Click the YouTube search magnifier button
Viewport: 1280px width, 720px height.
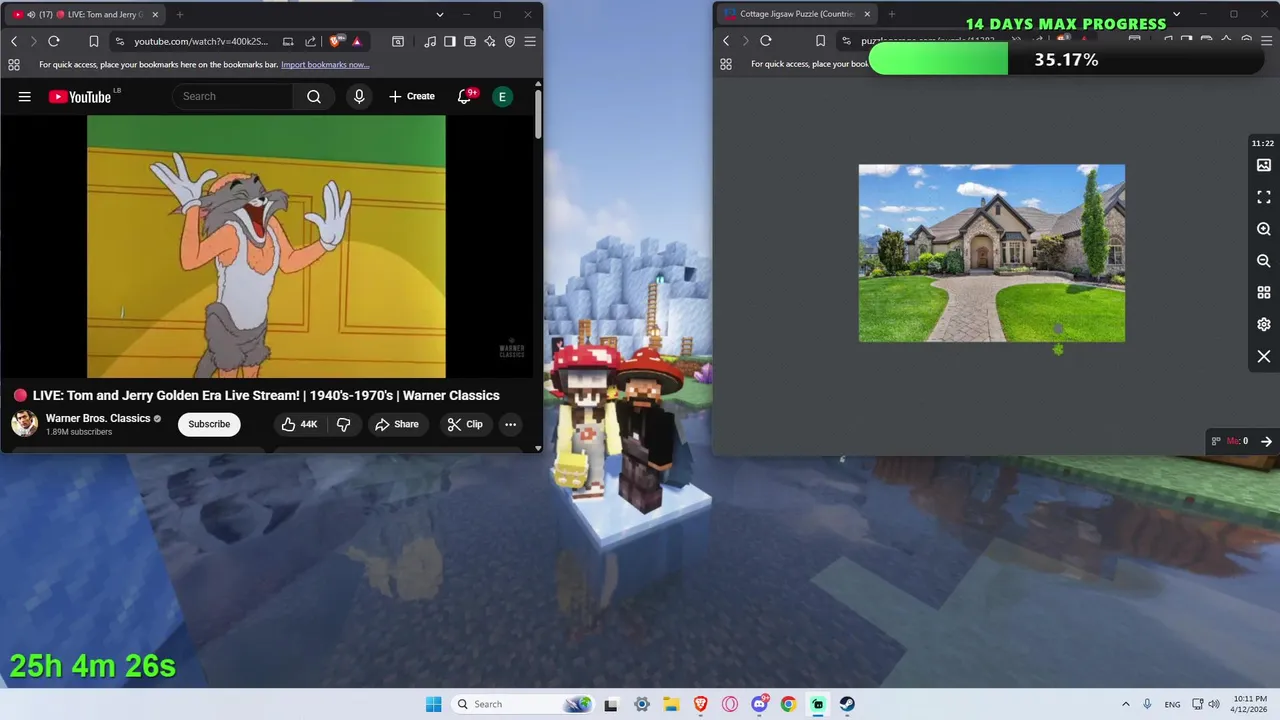pos(314,96)
